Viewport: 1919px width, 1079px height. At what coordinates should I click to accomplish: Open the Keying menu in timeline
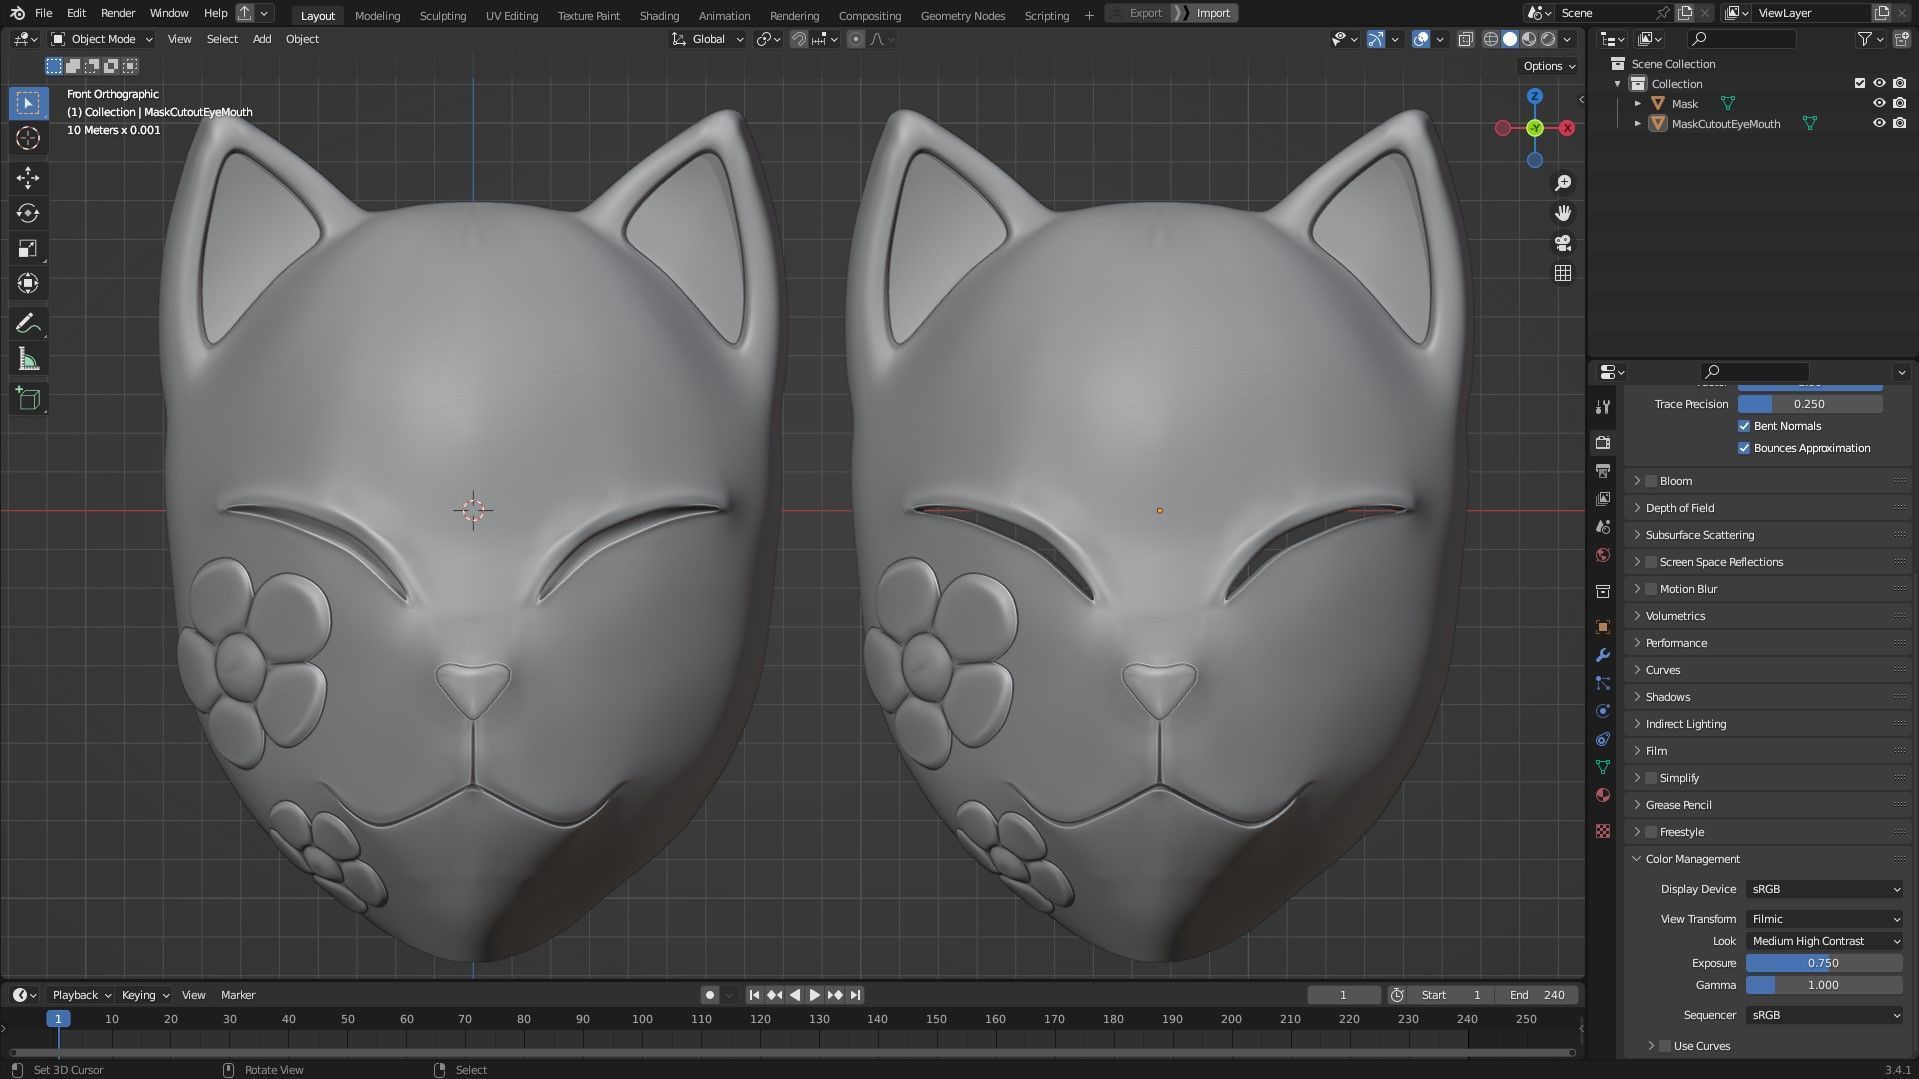[x=145, y=995]
